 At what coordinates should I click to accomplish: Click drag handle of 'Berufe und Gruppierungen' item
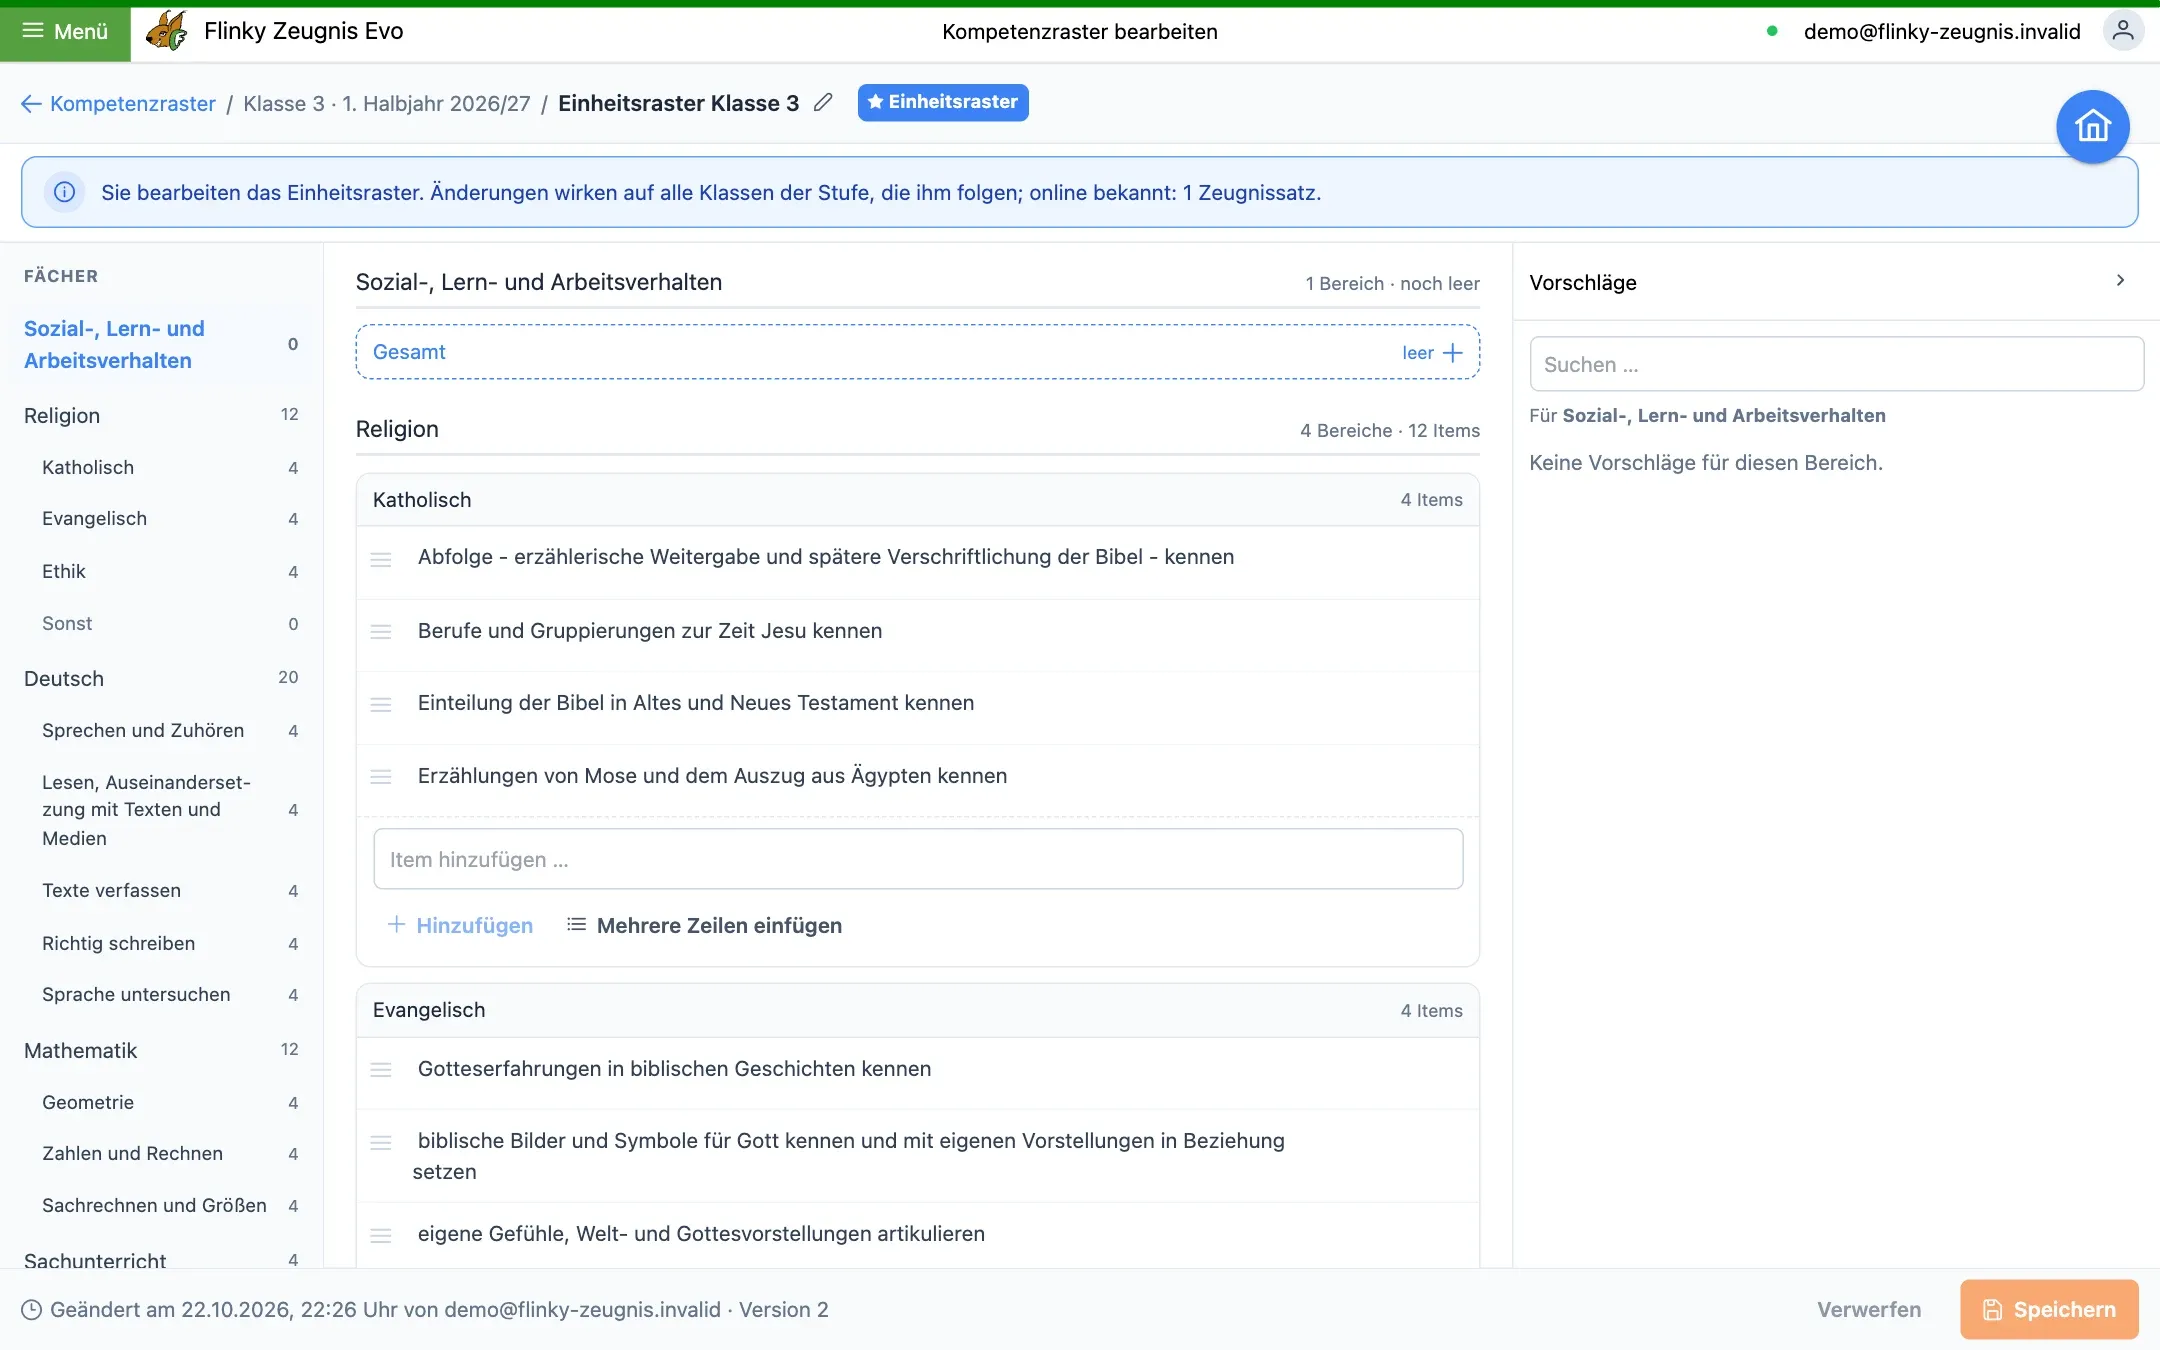[381, 632]
